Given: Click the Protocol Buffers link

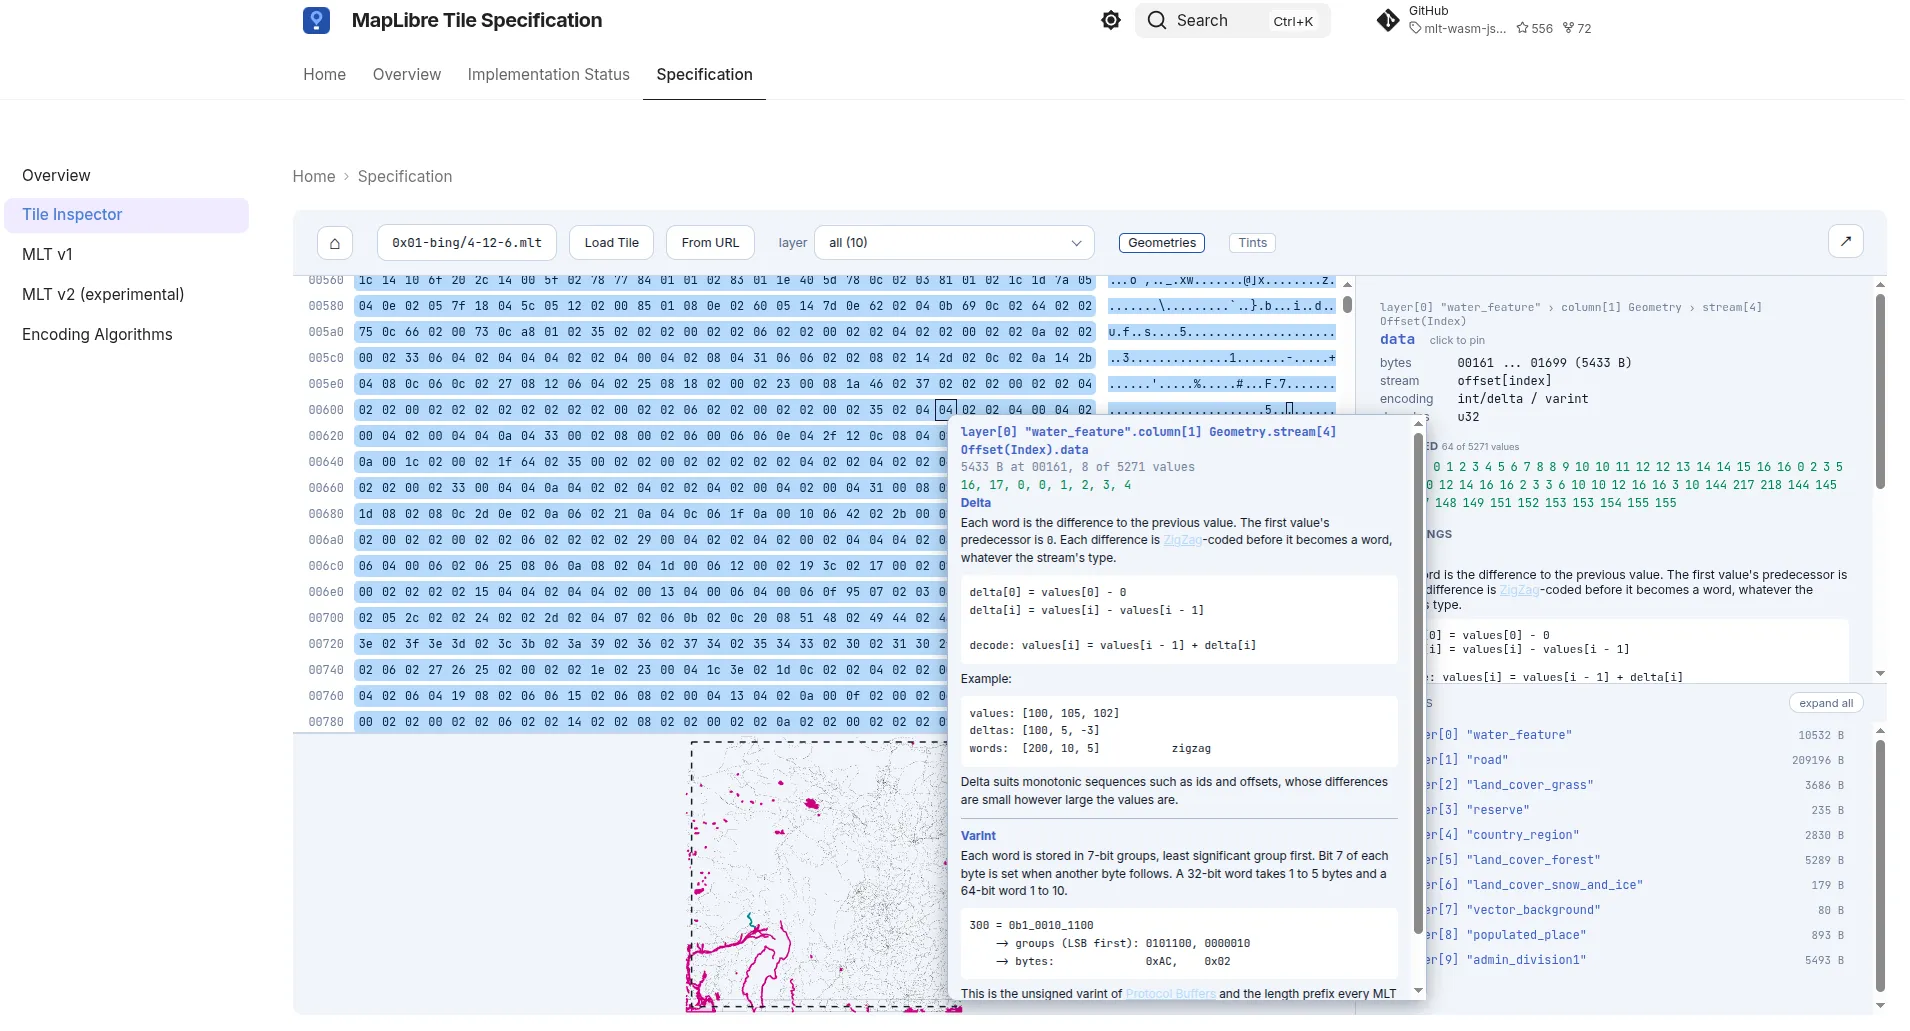Looking at the screenshot, I should [1171, 994].
